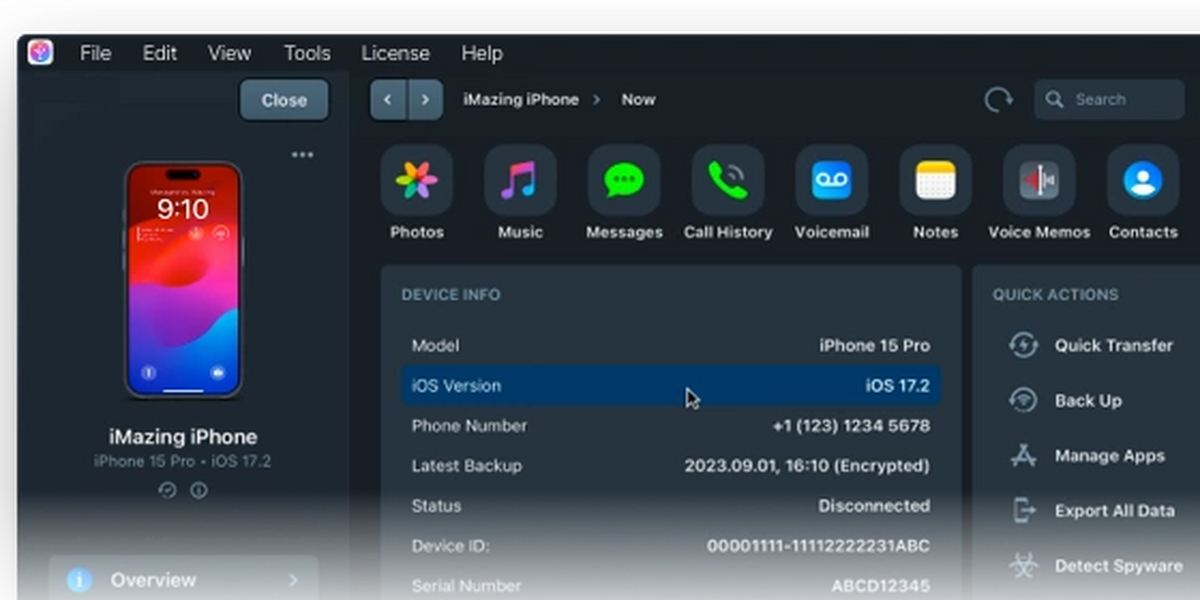
Task: Click the iMazing app logo icon
Action: pyautogui.click(x=40, y=52)
